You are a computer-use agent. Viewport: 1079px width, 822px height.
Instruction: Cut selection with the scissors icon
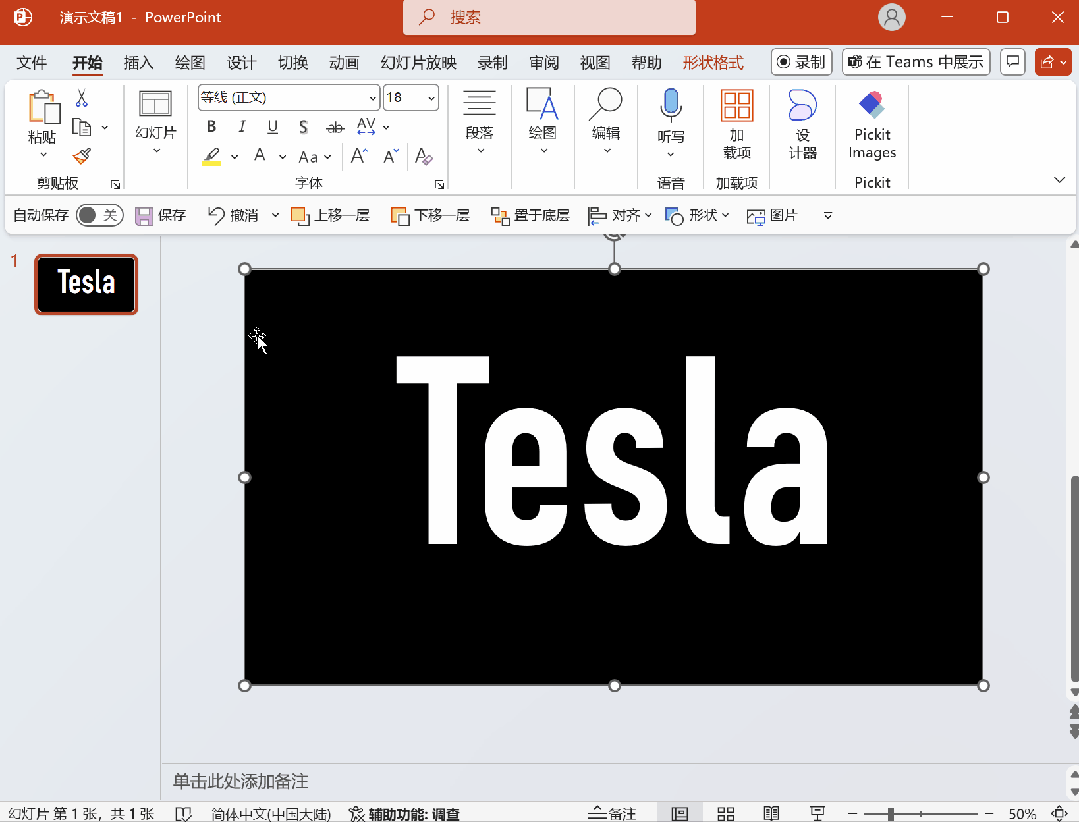82,98
